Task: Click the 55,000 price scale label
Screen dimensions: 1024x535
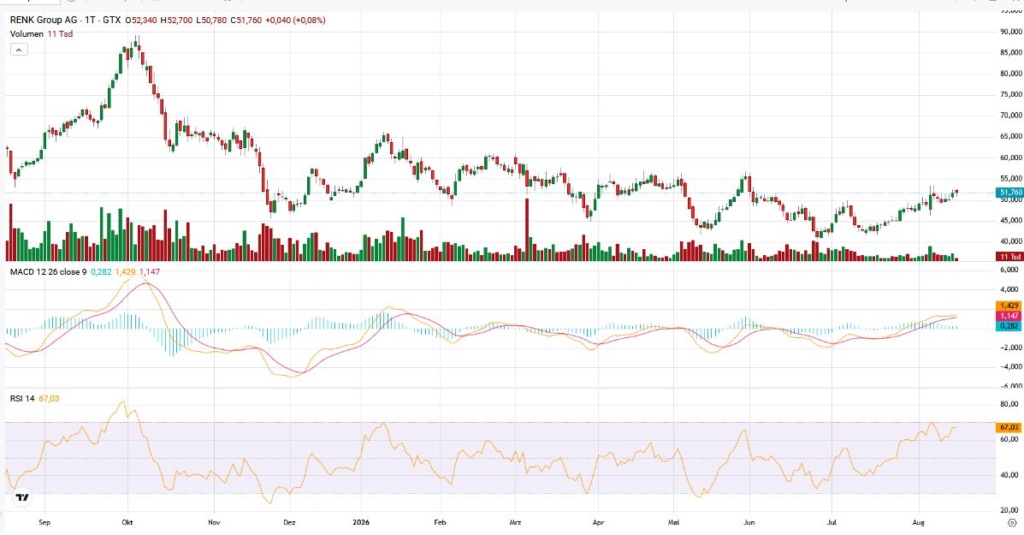Action: pyautogui.click(x=1011, y=178)
